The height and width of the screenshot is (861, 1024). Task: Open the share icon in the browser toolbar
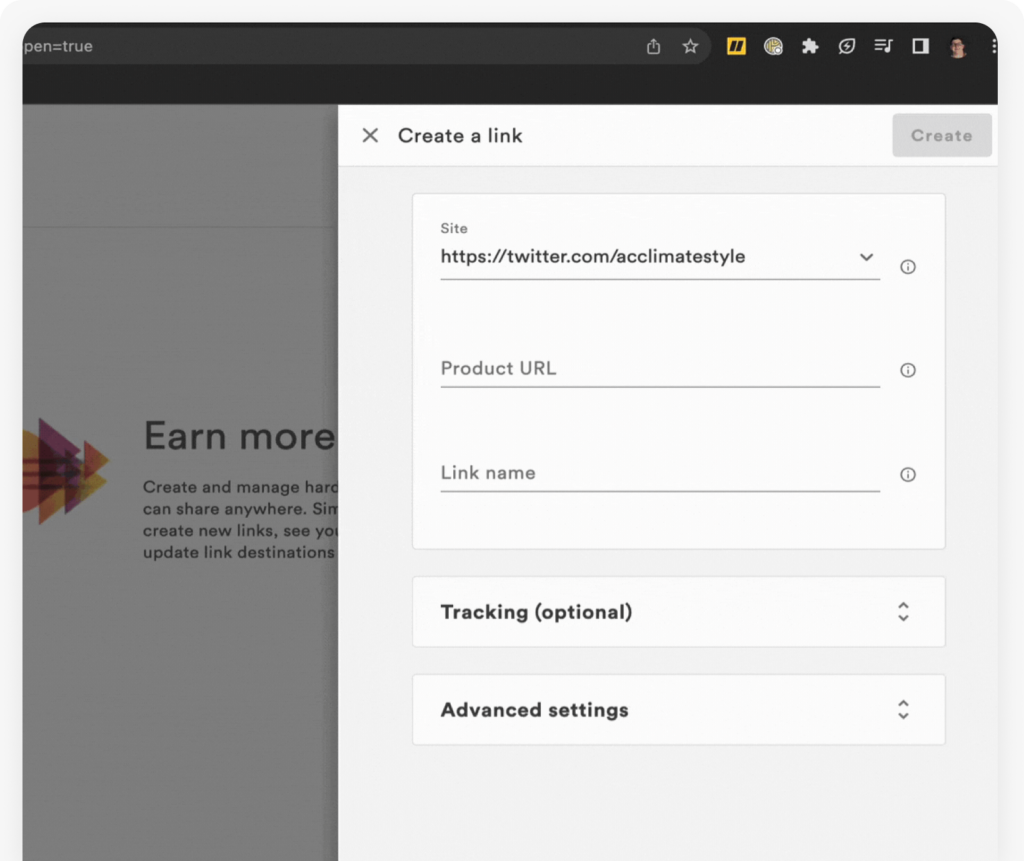point(653,46)
